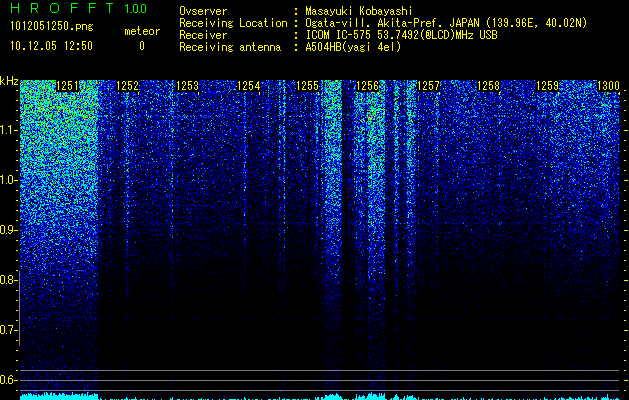The width and height of the screenshot is (629, 400).
Task: Click the Ogata-vill. Akita-Pref. JAPAN location text
Action: (x=446, y=23)
